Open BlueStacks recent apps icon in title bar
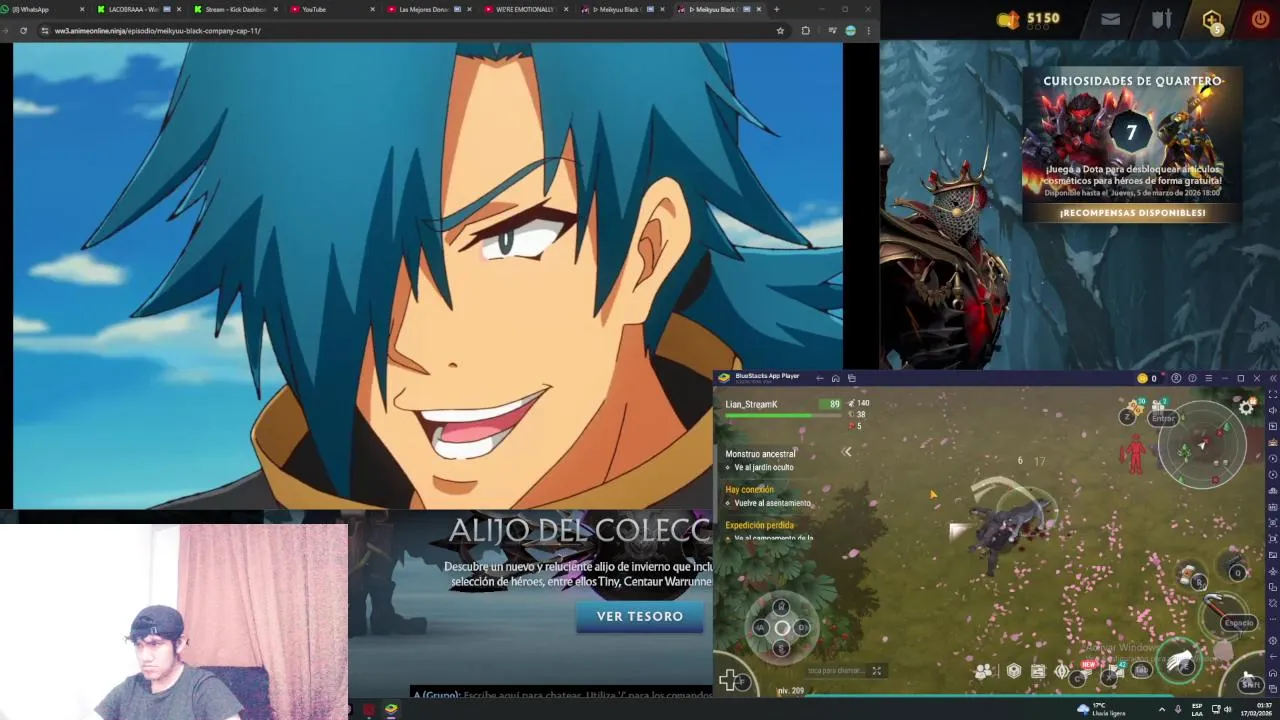This screenshot has width=1280, height=720. [851, 378]
